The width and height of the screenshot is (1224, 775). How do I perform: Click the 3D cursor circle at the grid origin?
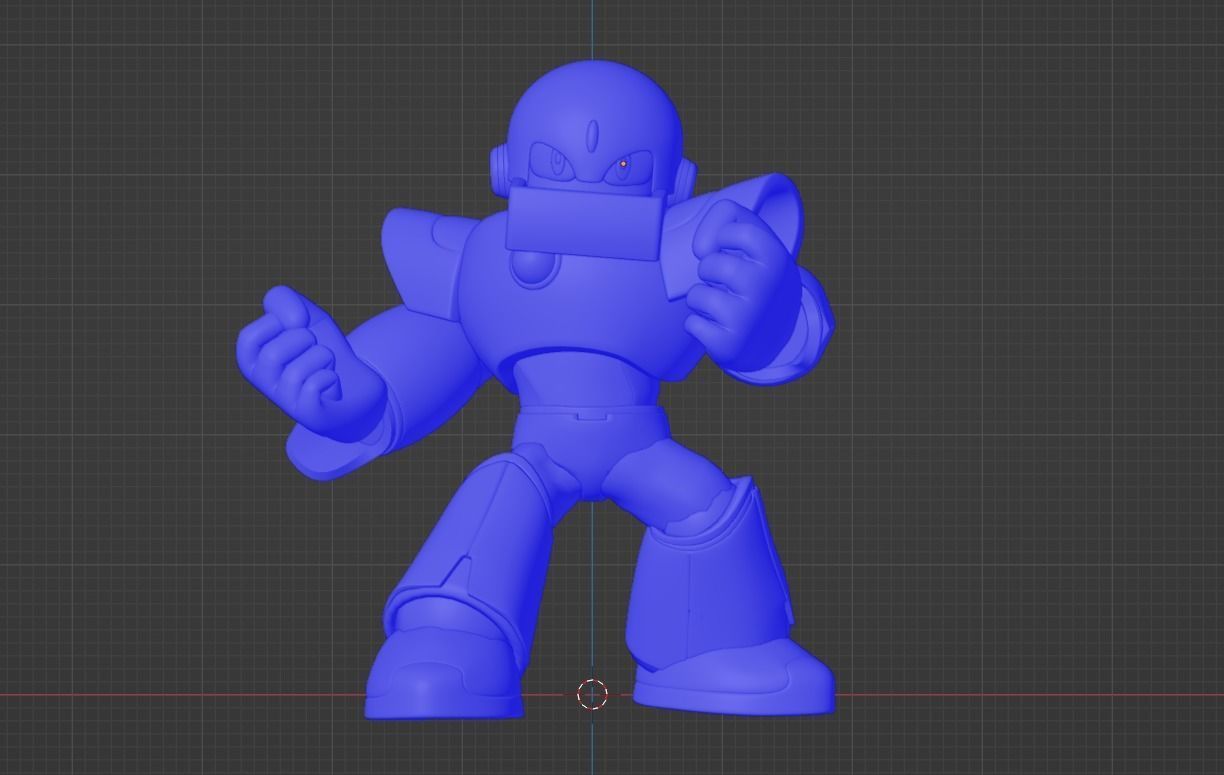592,694
